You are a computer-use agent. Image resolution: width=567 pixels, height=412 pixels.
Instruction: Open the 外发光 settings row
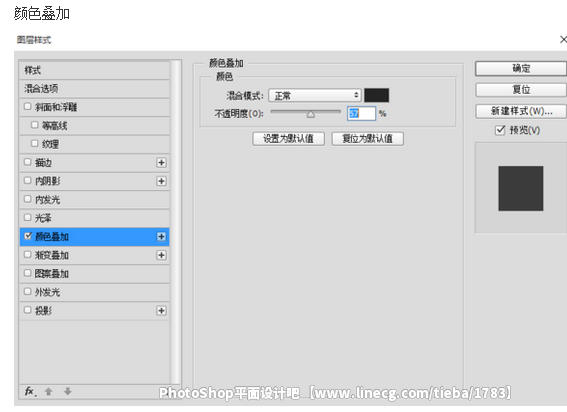click(x=94, y=292)
